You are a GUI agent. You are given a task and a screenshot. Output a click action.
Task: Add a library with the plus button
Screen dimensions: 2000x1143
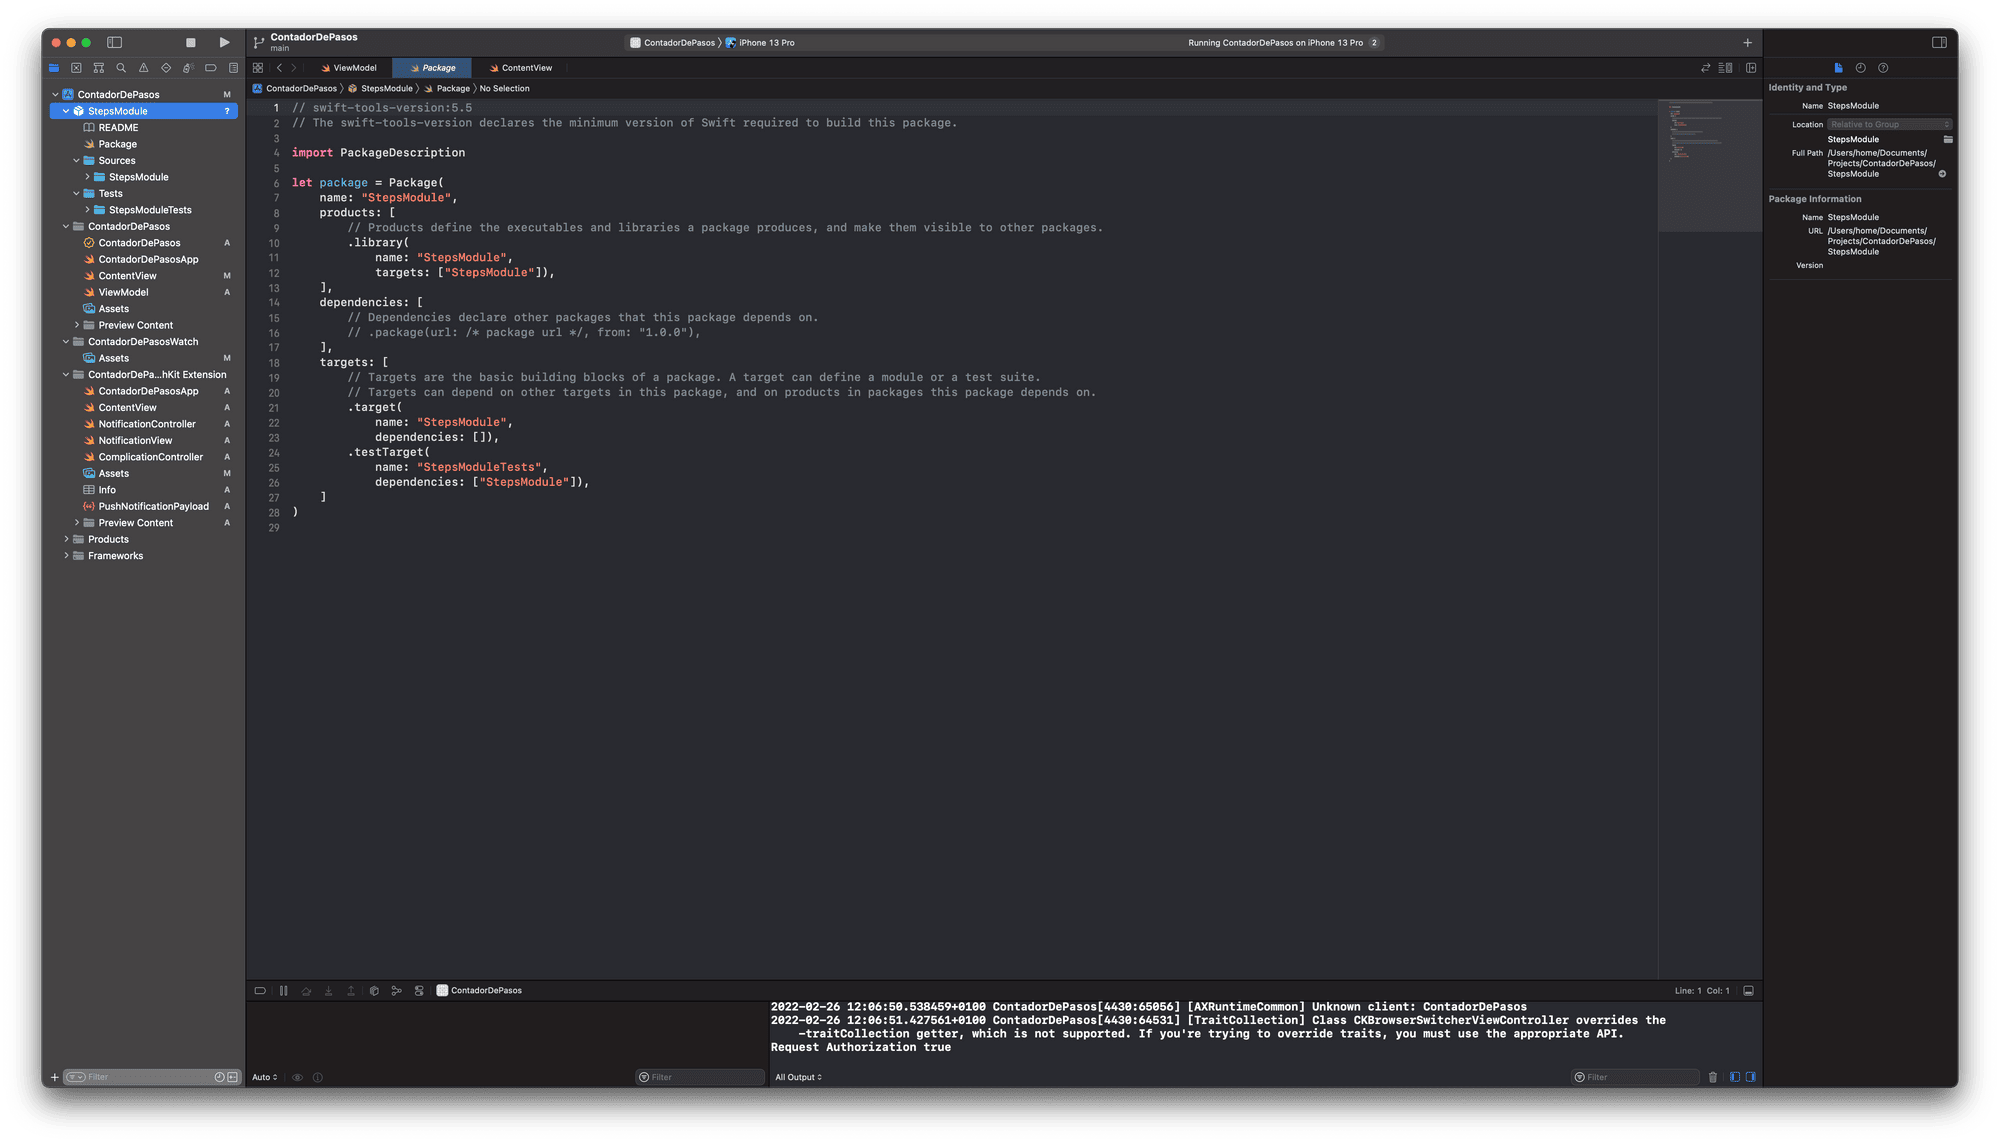(x=1747, y=42)
